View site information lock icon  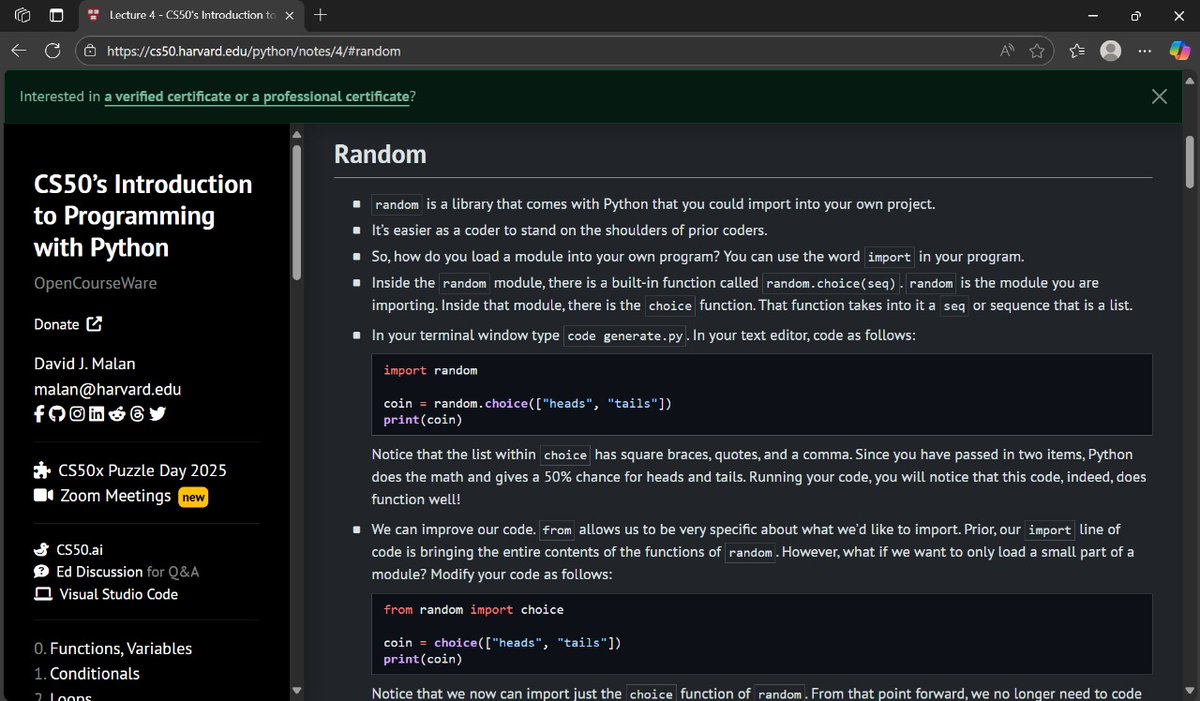[90, 50]
